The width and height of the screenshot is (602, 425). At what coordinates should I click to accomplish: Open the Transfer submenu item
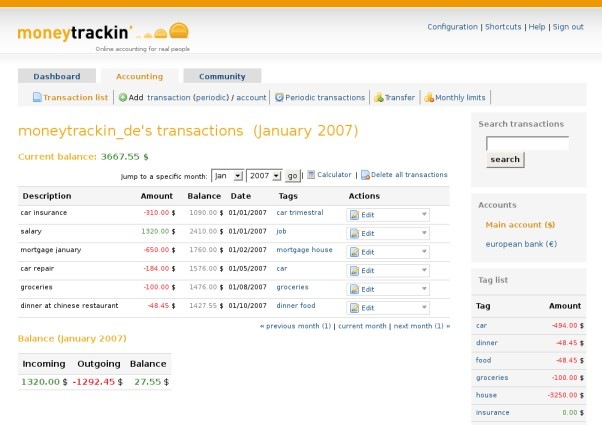tap(400, 98)
